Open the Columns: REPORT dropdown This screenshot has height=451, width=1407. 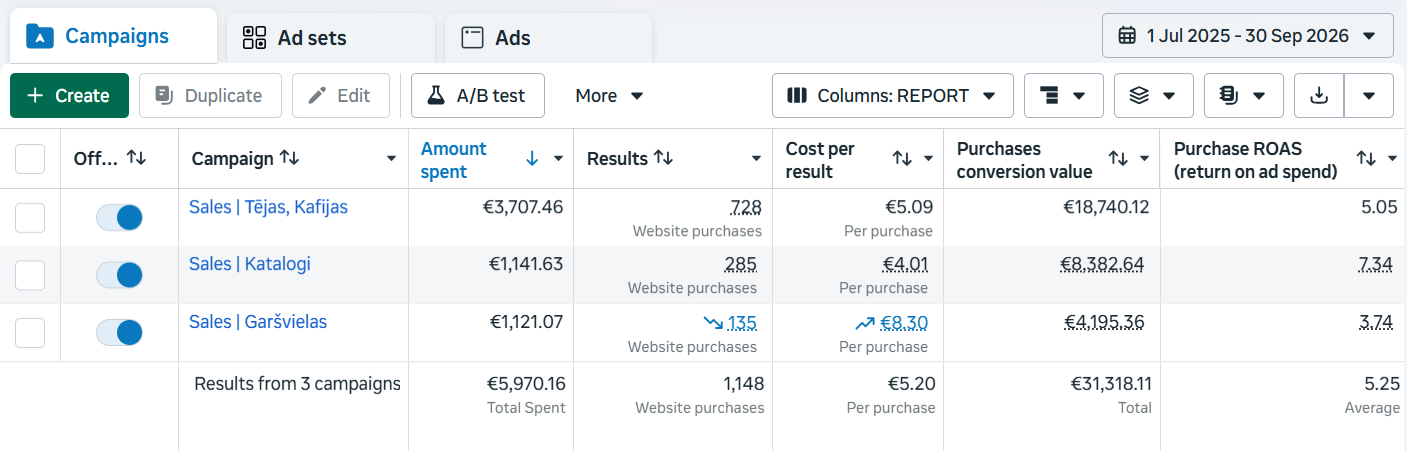pyautogui.click(x=893, y=96)
